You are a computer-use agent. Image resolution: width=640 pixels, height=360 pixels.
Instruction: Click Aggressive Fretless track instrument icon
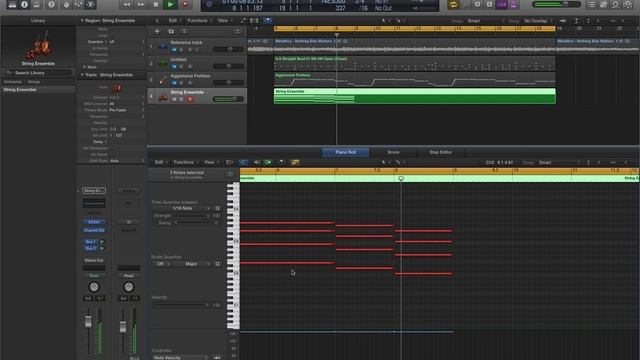pos(163,80)
